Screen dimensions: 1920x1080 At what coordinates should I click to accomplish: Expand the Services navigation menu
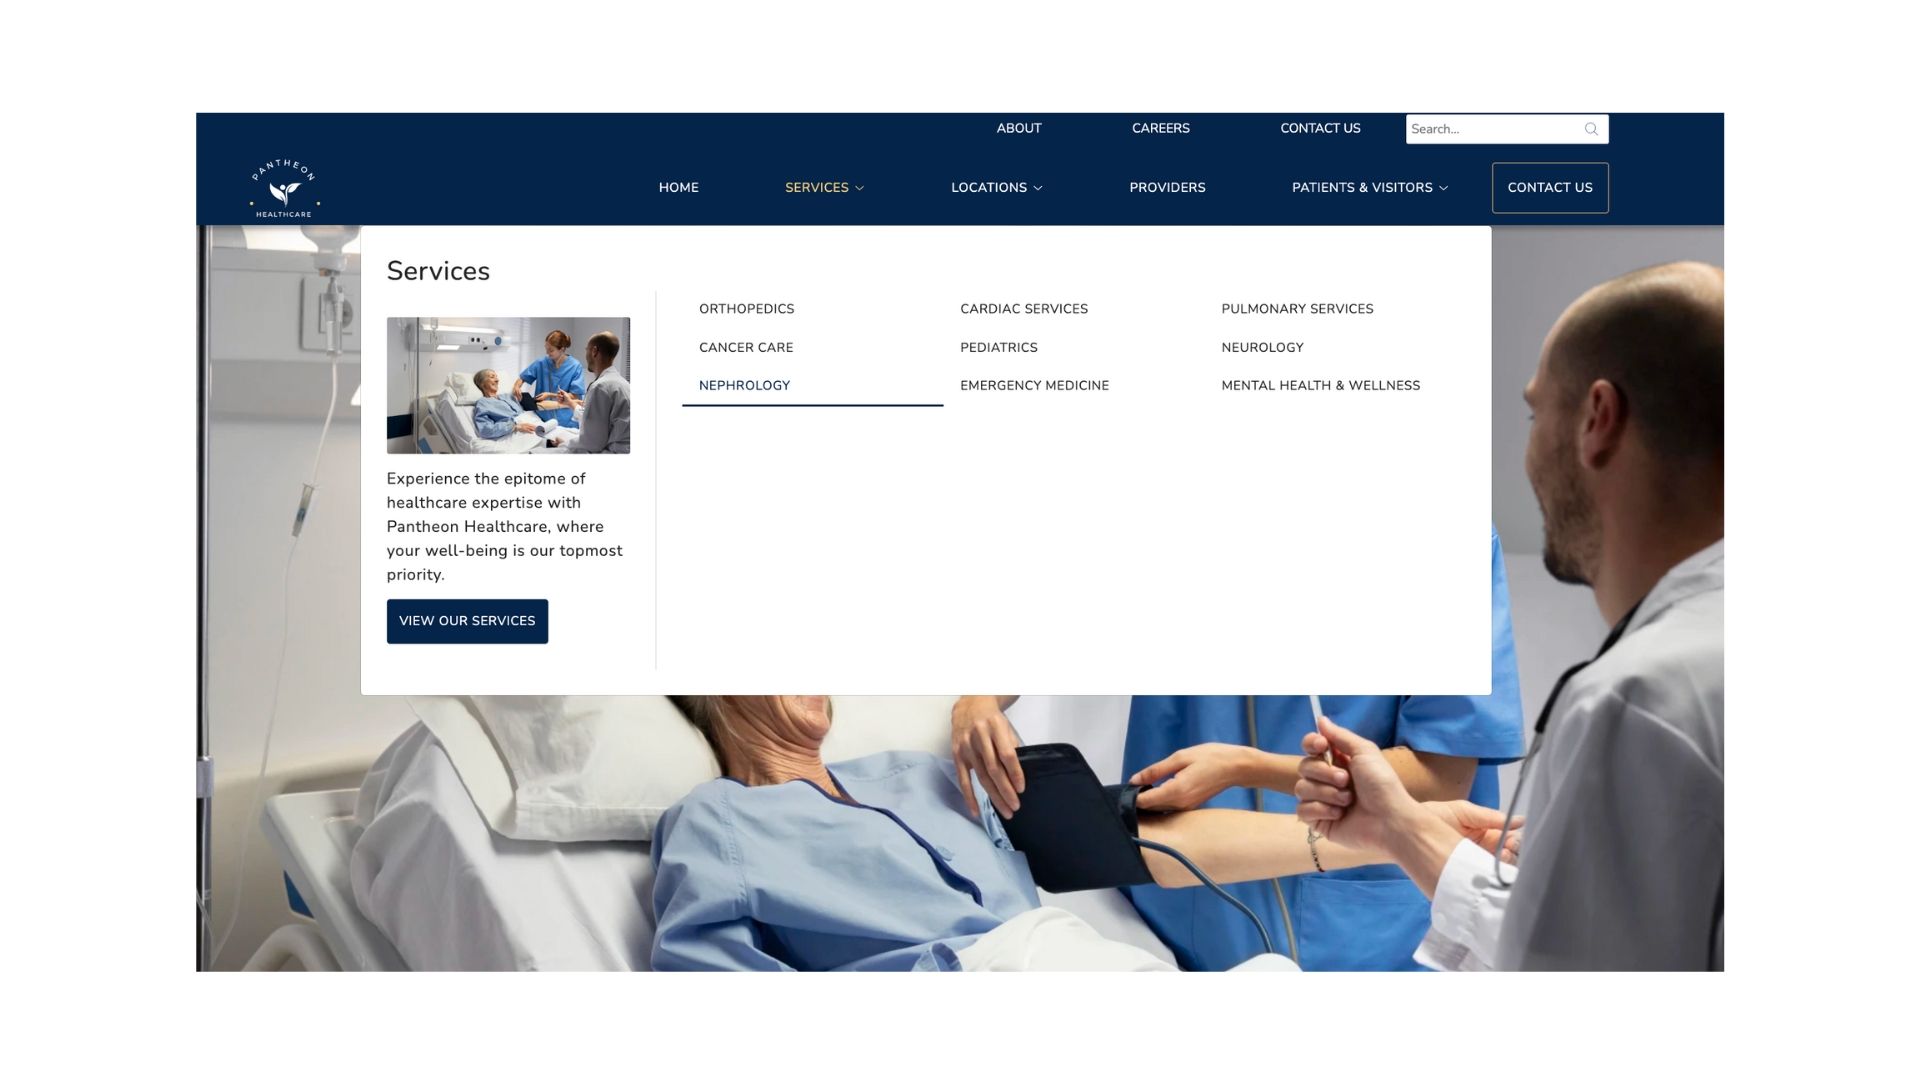(824, 187)
